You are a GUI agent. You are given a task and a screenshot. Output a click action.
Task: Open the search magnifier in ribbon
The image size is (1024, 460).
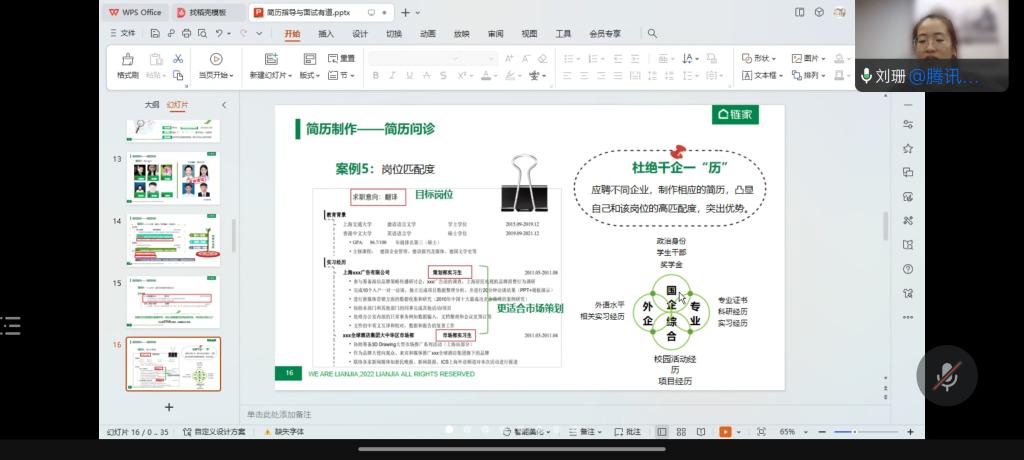point(652,33)
